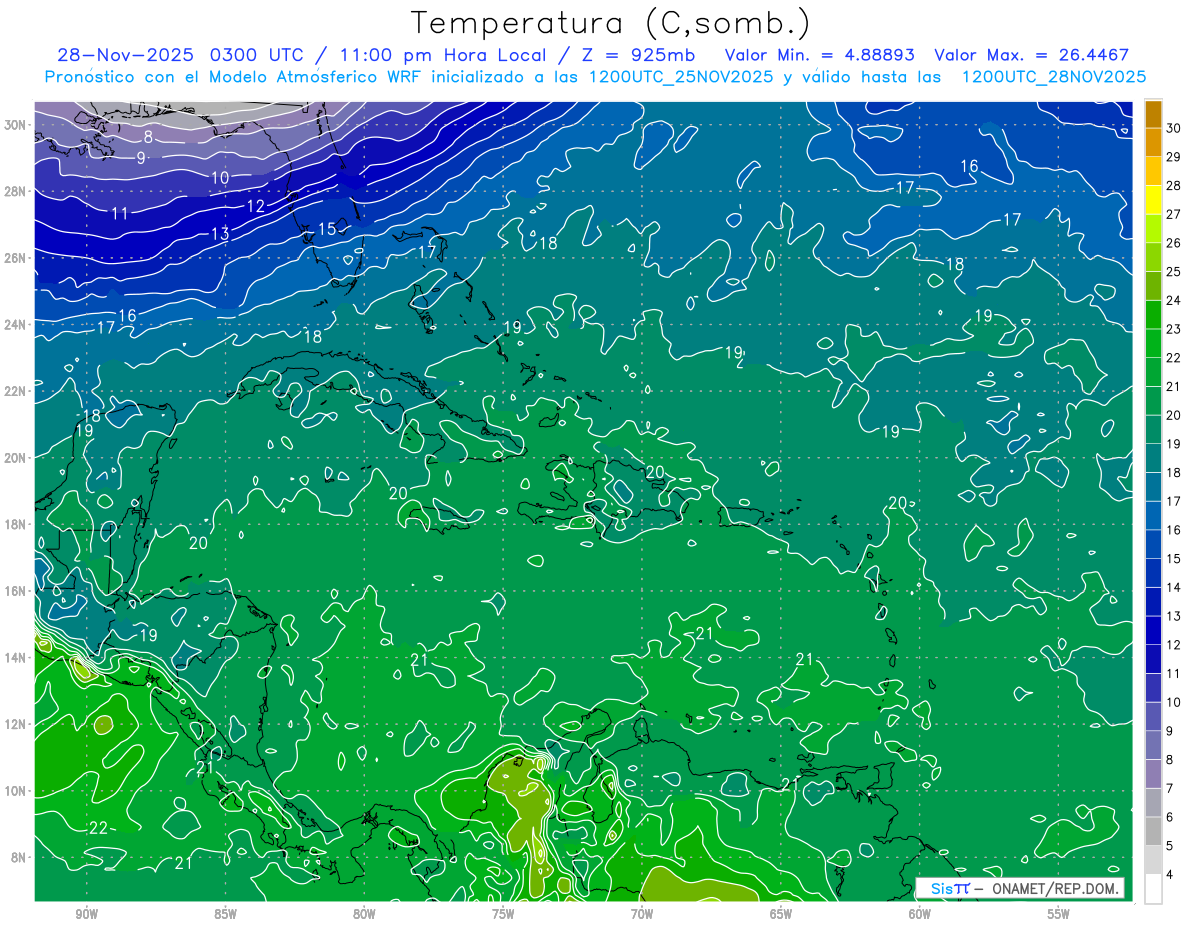The image size is (1200, 927).
Task: Click the "11" isotherm label on the map
Action: click(120, 213)
